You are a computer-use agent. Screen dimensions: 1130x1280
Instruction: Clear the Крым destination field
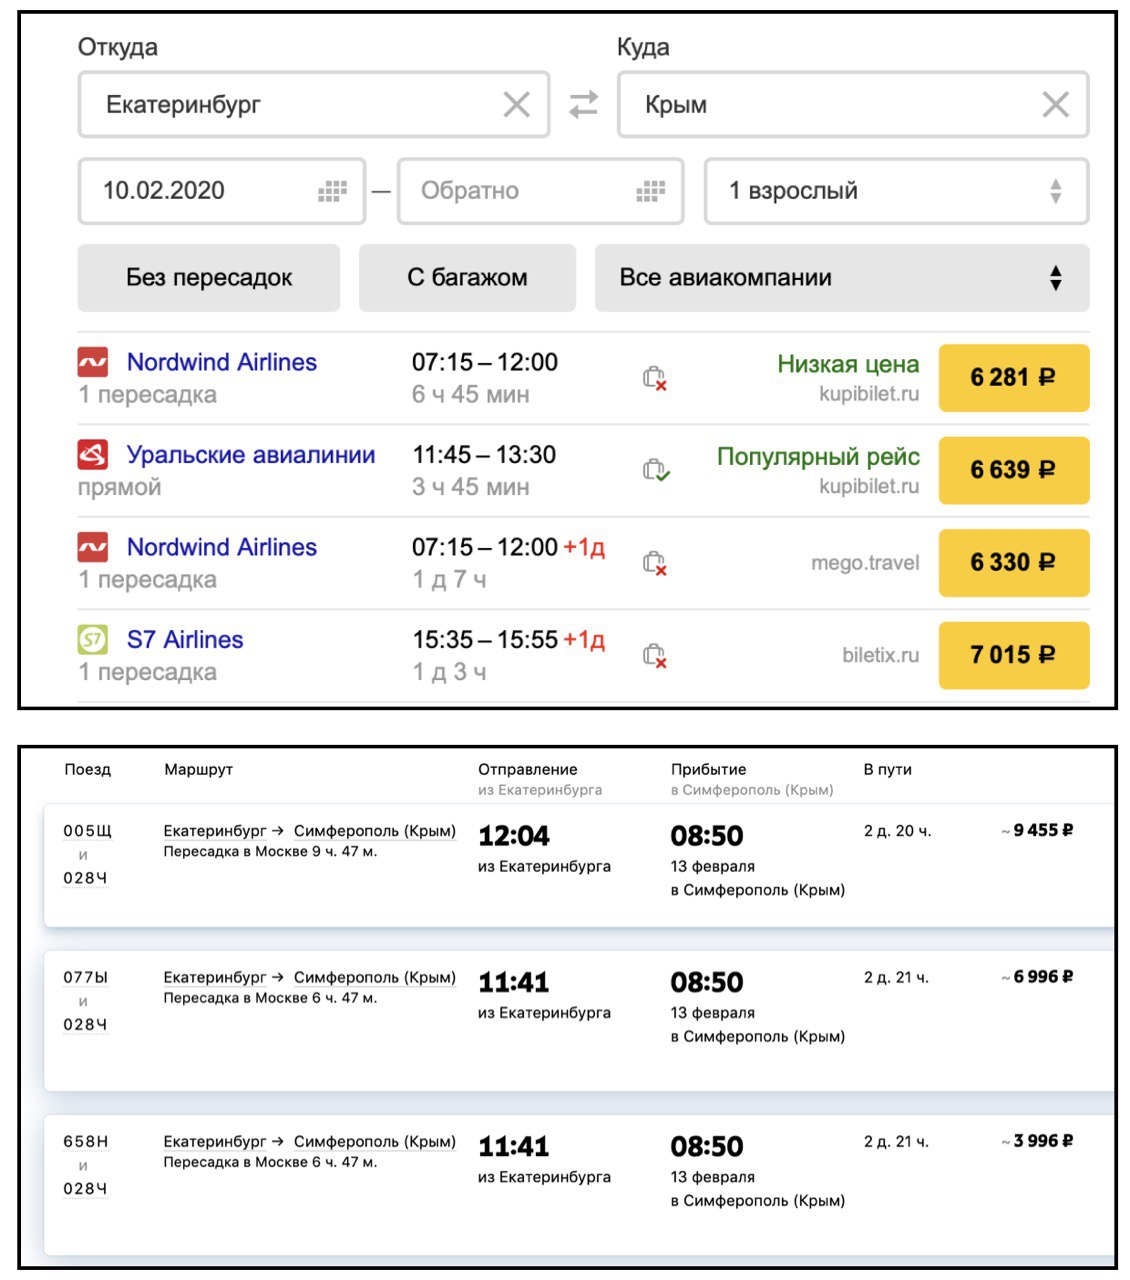click(x=1055, y=104)
